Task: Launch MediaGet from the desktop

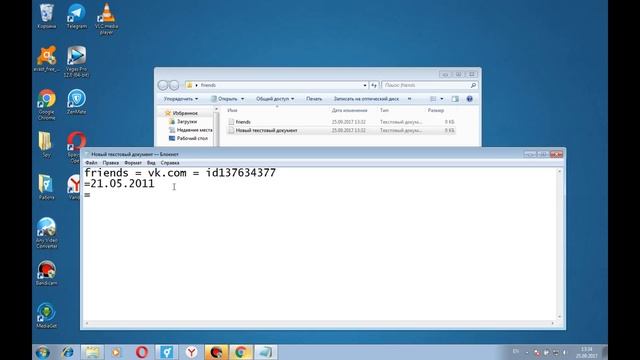Action: click(47, 316)
